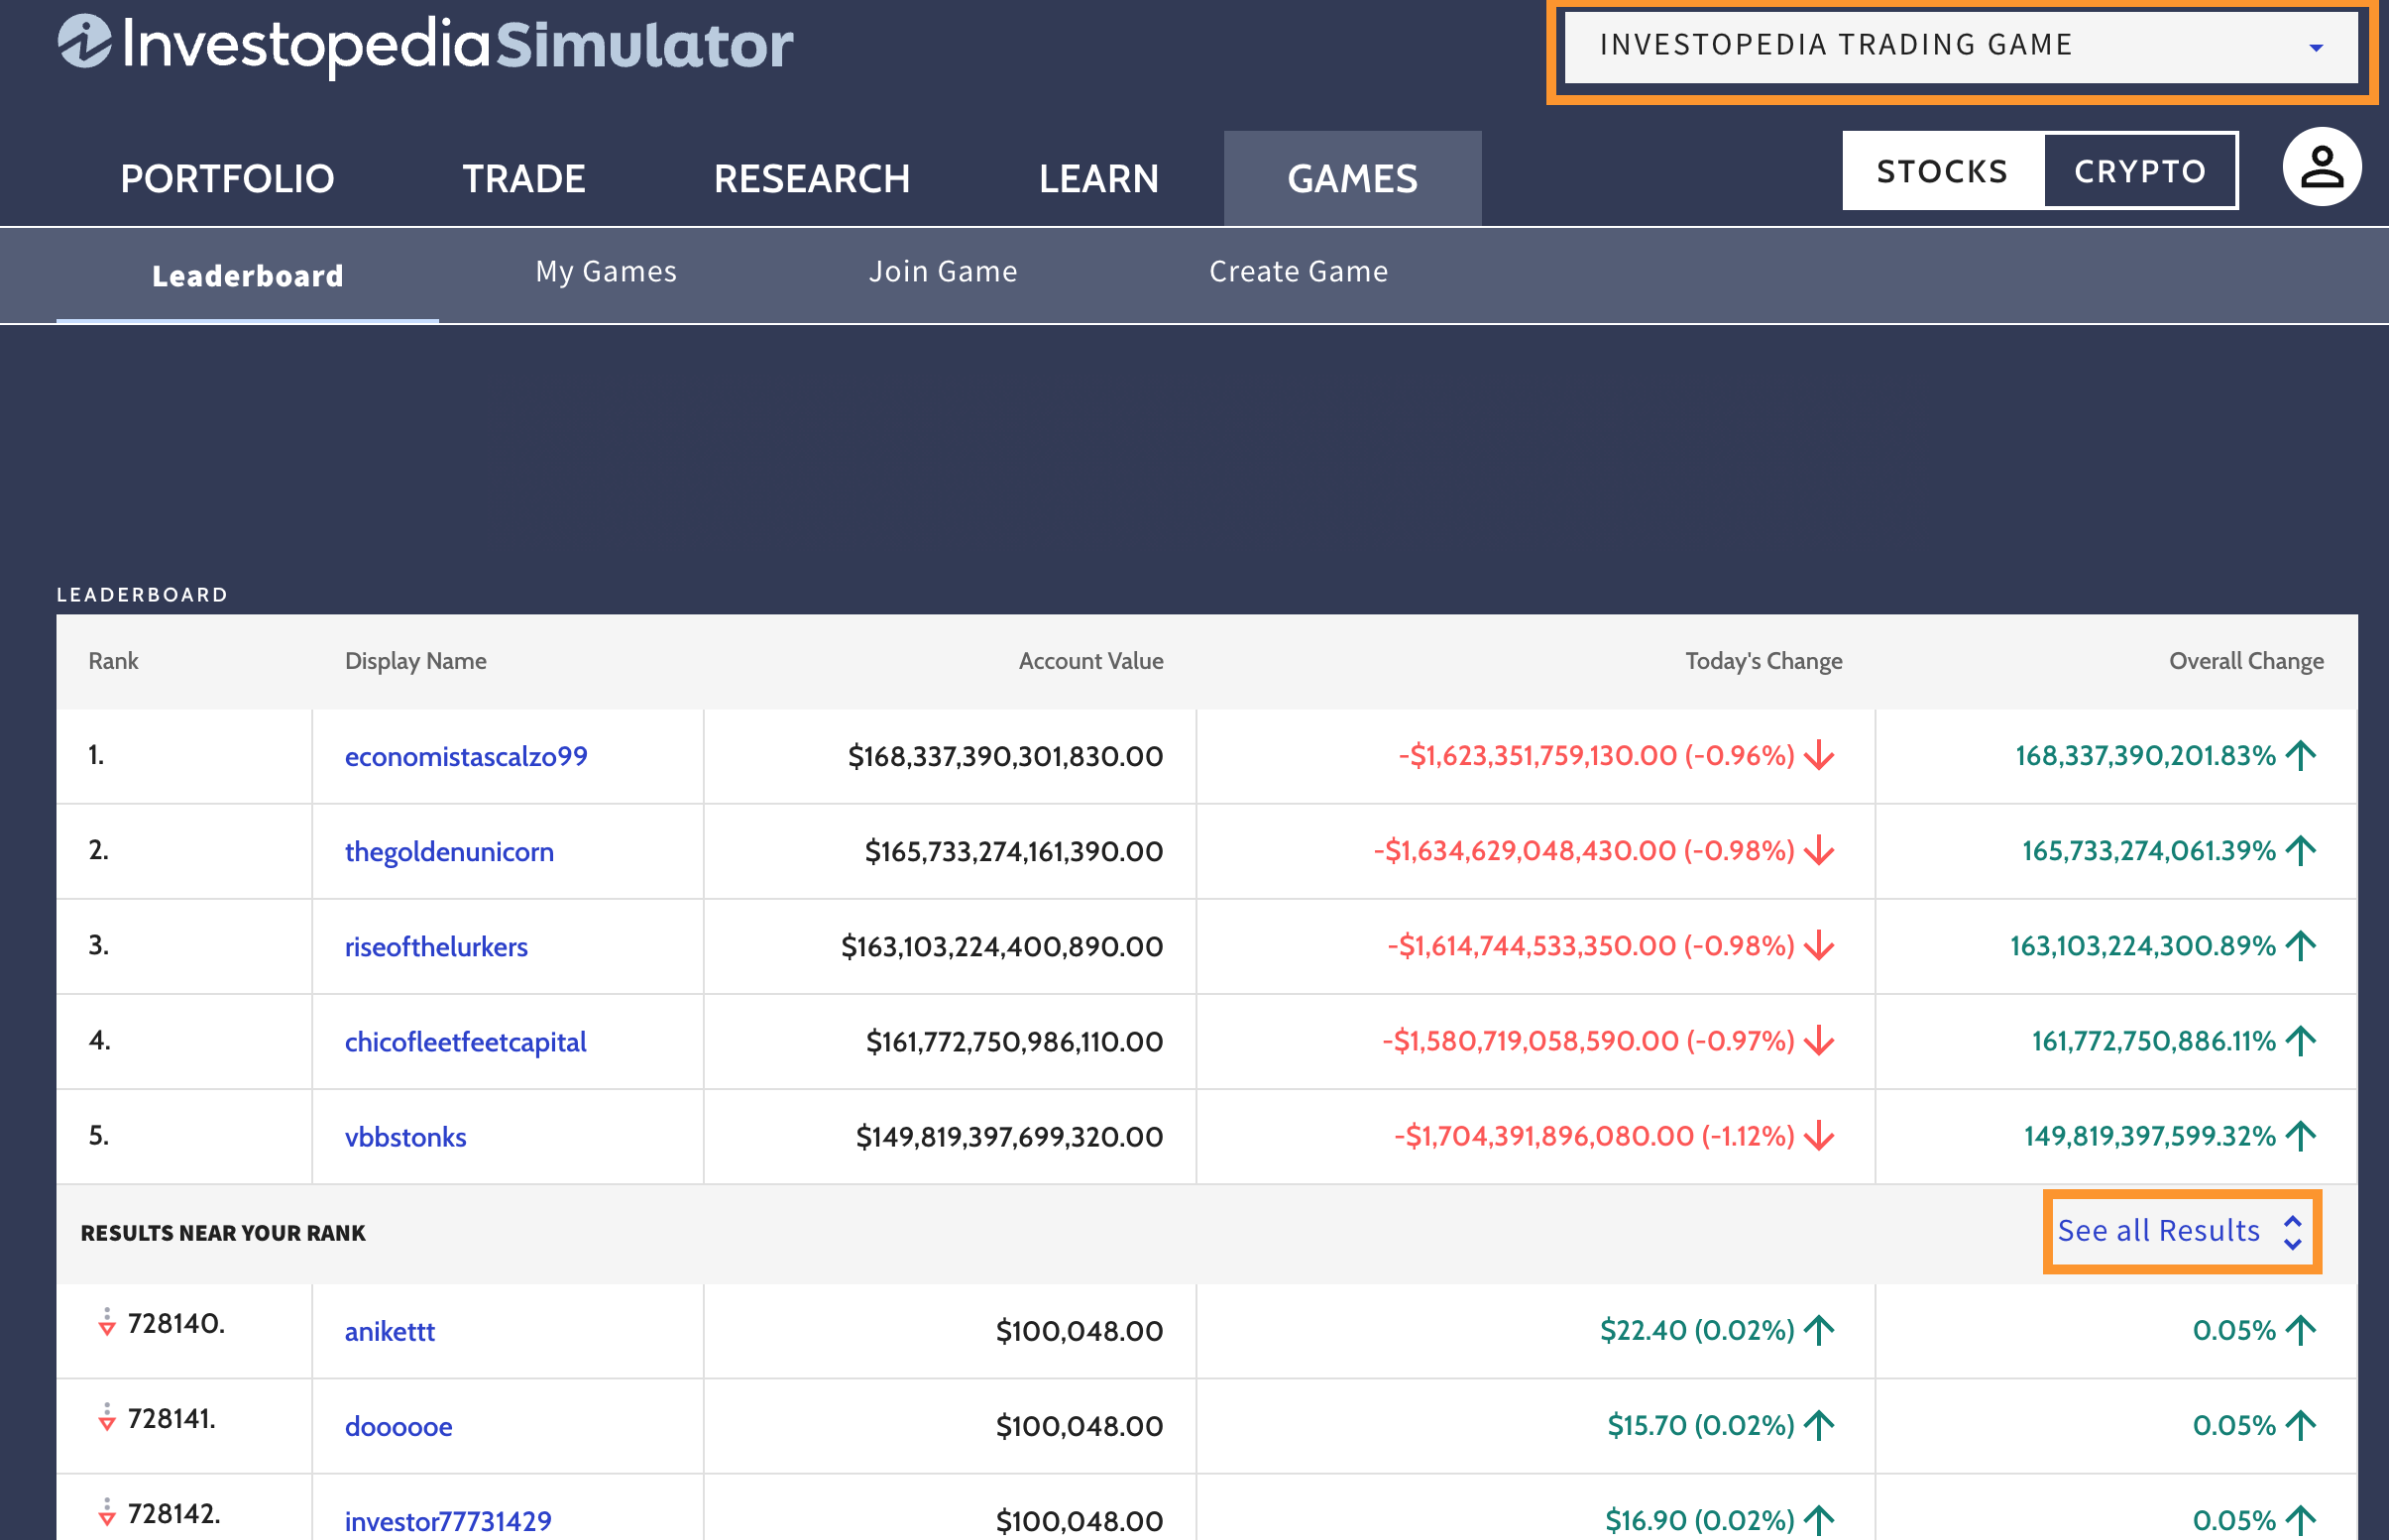Click the Overall Change column header
2389x1540 pixels.
pos(2245,661)
